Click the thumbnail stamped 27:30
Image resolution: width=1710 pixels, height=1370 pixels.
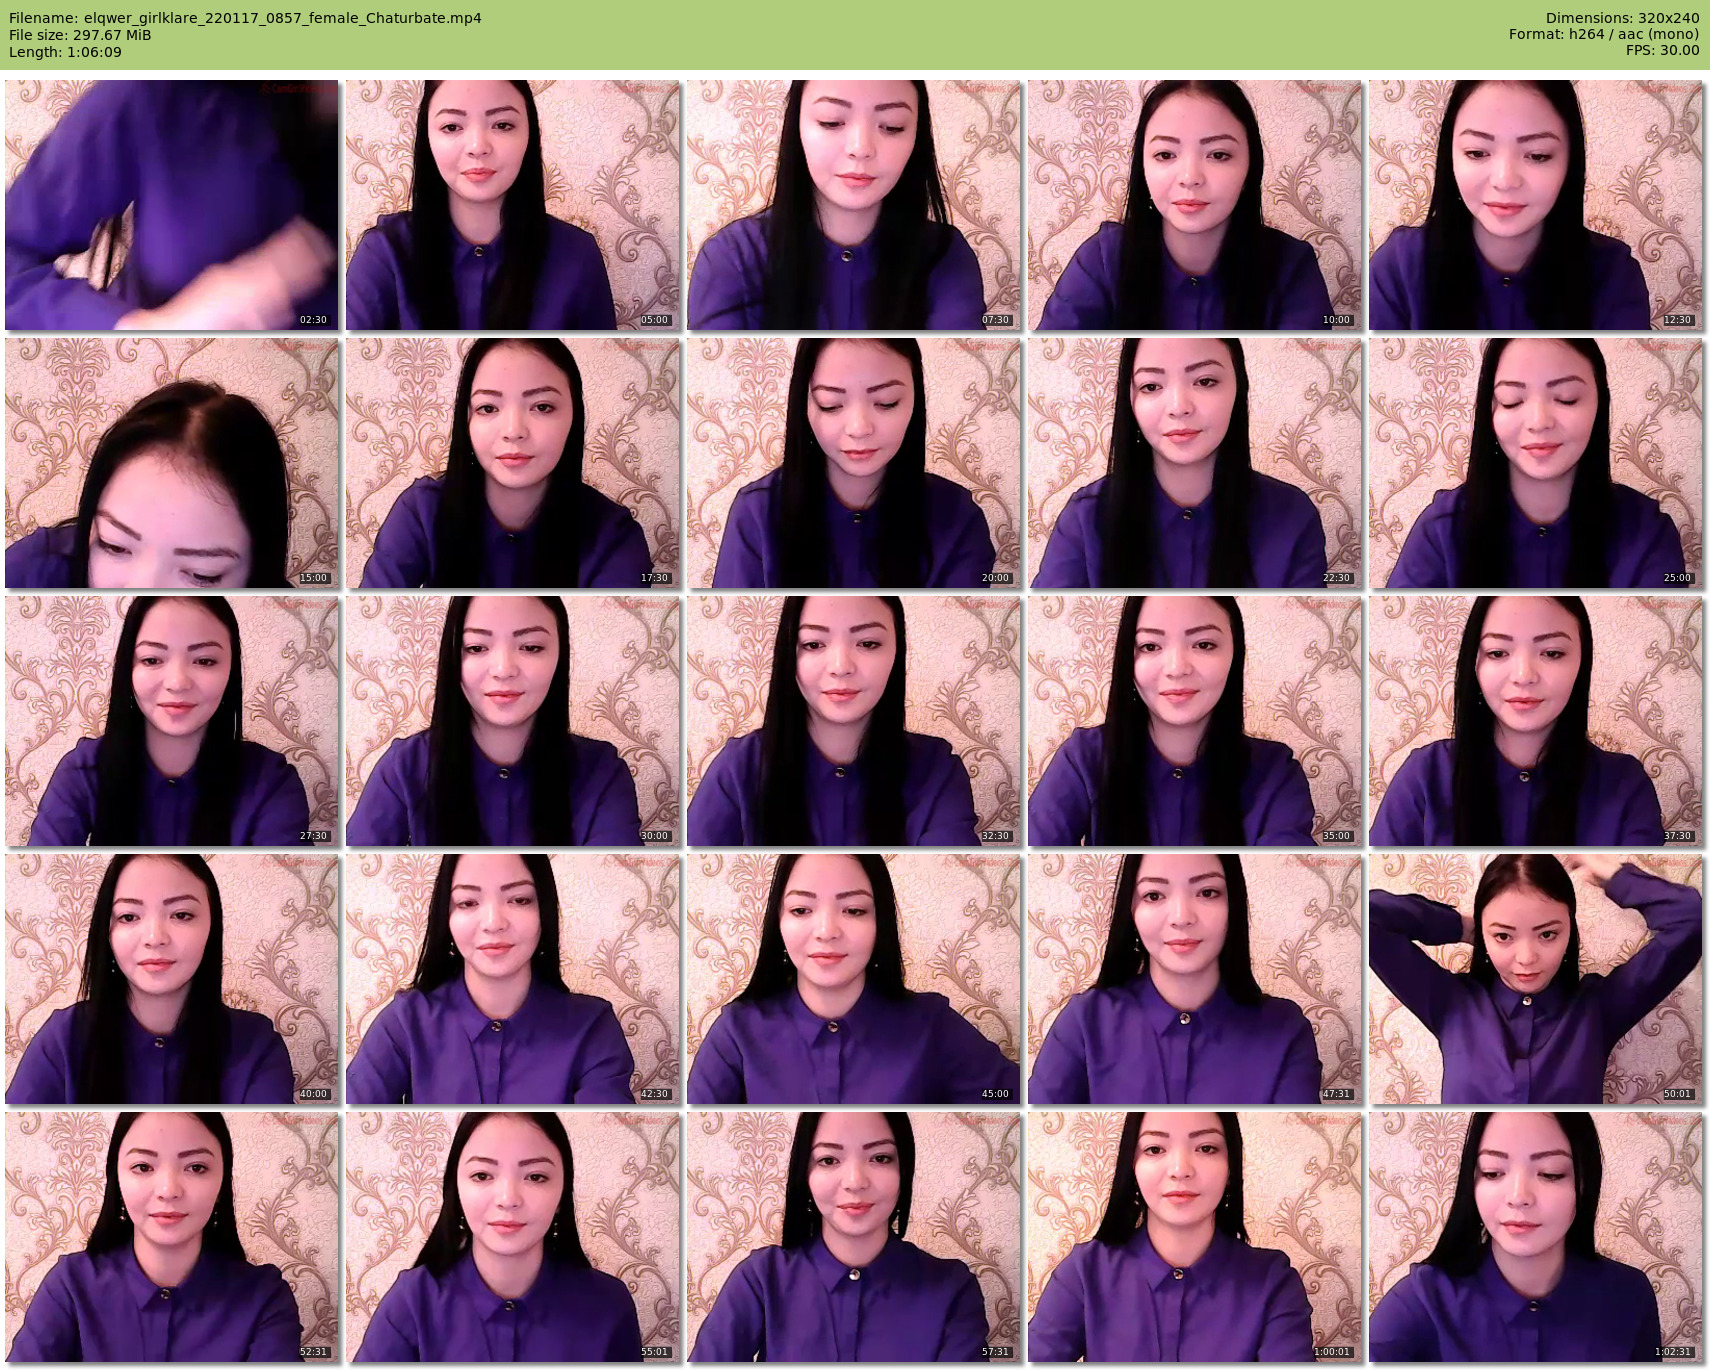[172, 721]
